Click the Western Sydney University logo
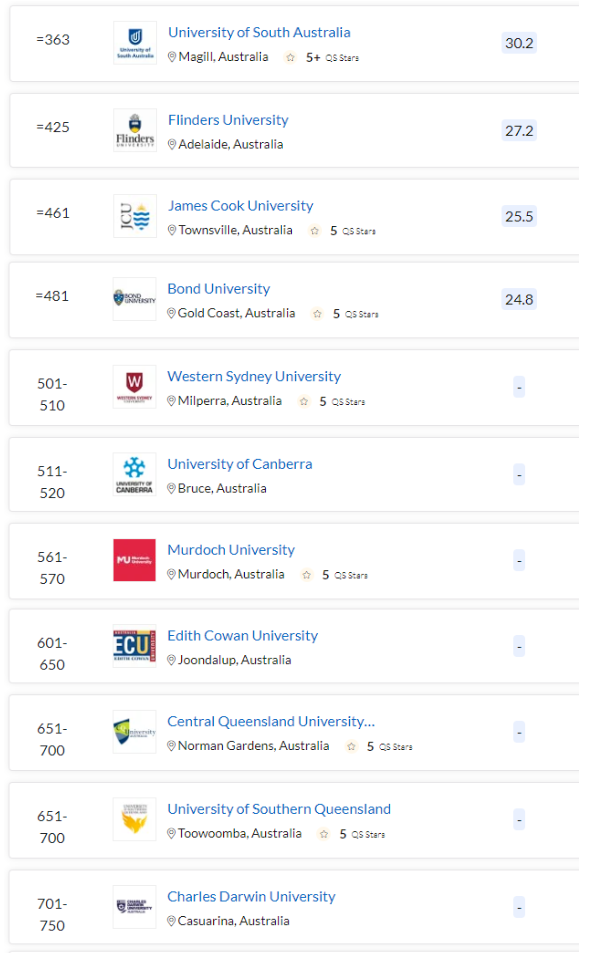590x953 pixels. pyautogui.click(x=135, y=387)
